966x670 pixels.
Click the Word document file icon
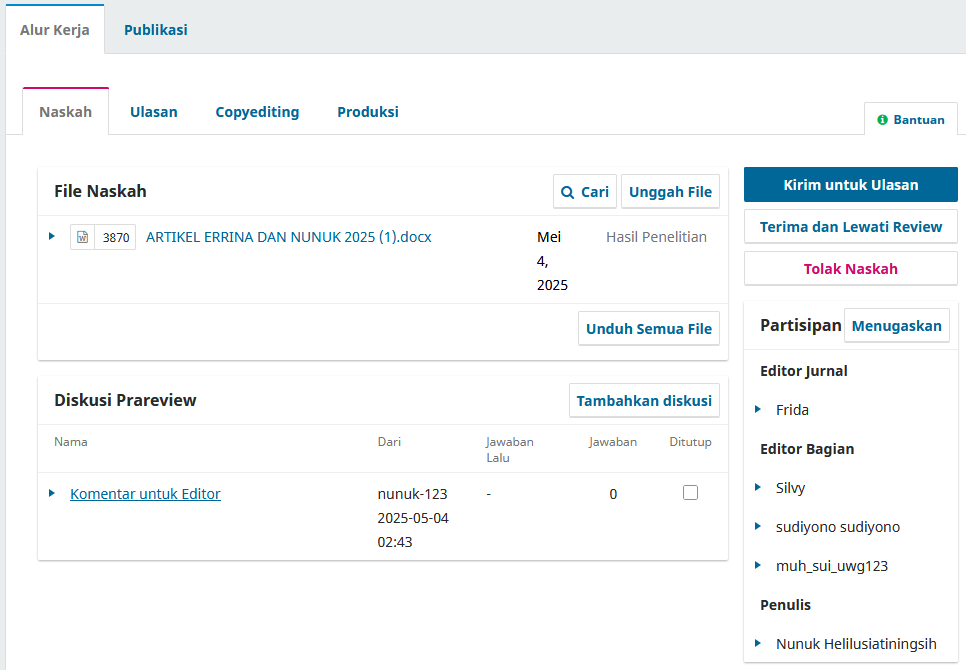click(83, 237)
